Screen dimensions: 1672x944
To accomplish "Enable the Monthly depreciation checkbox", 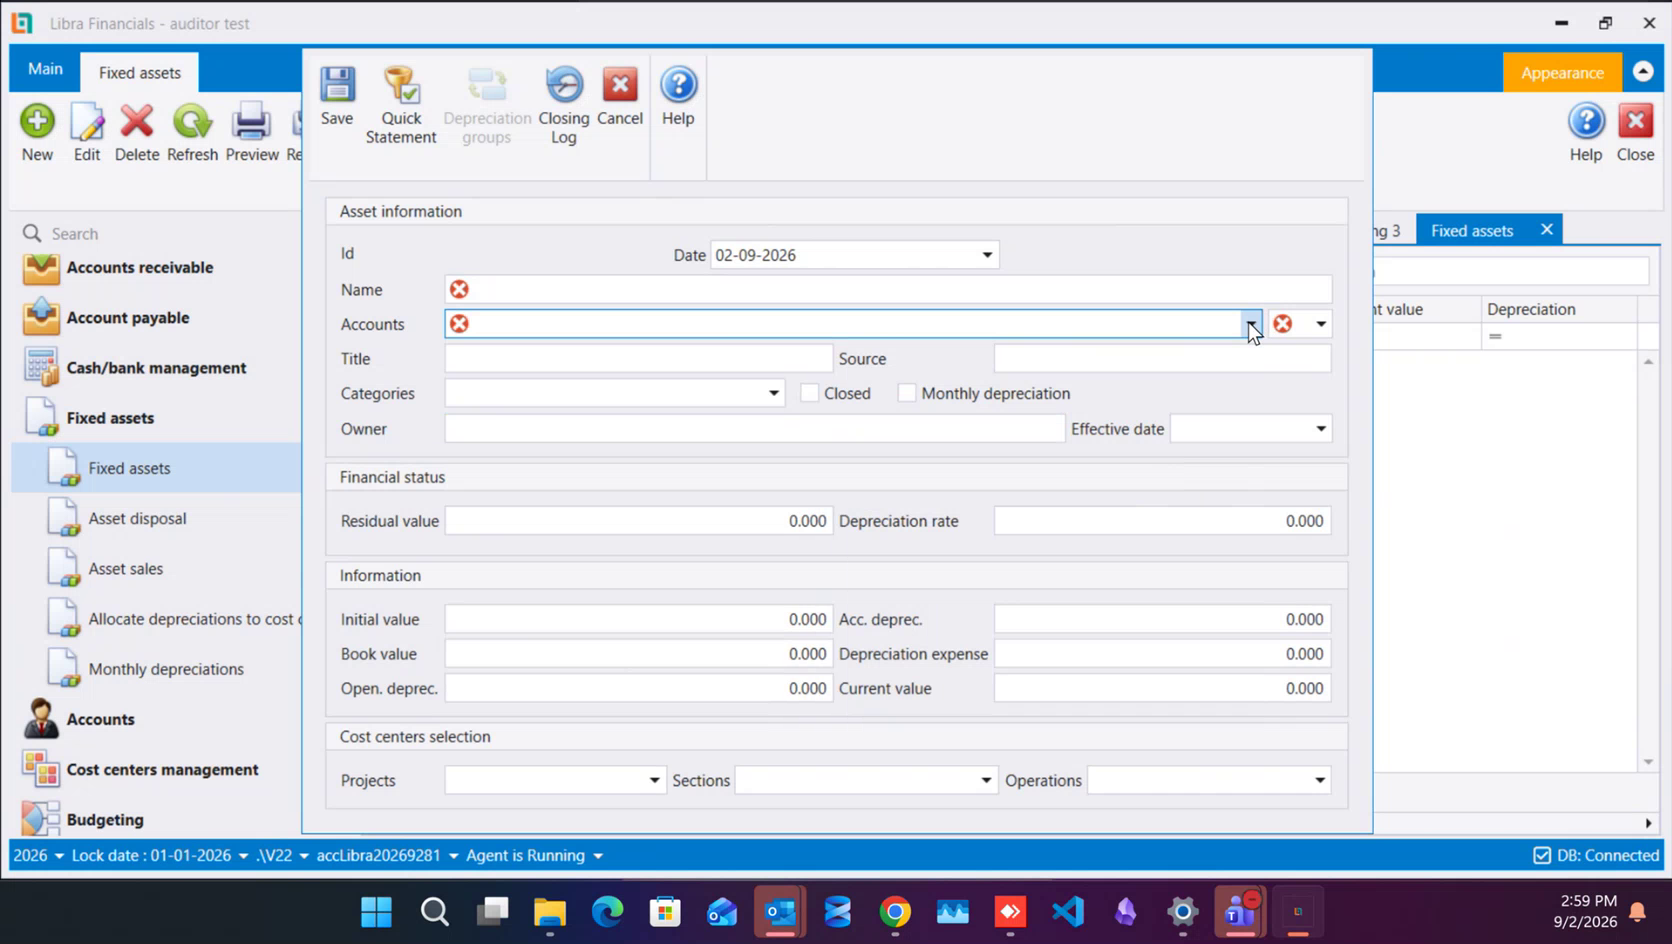I will (907, 393).
